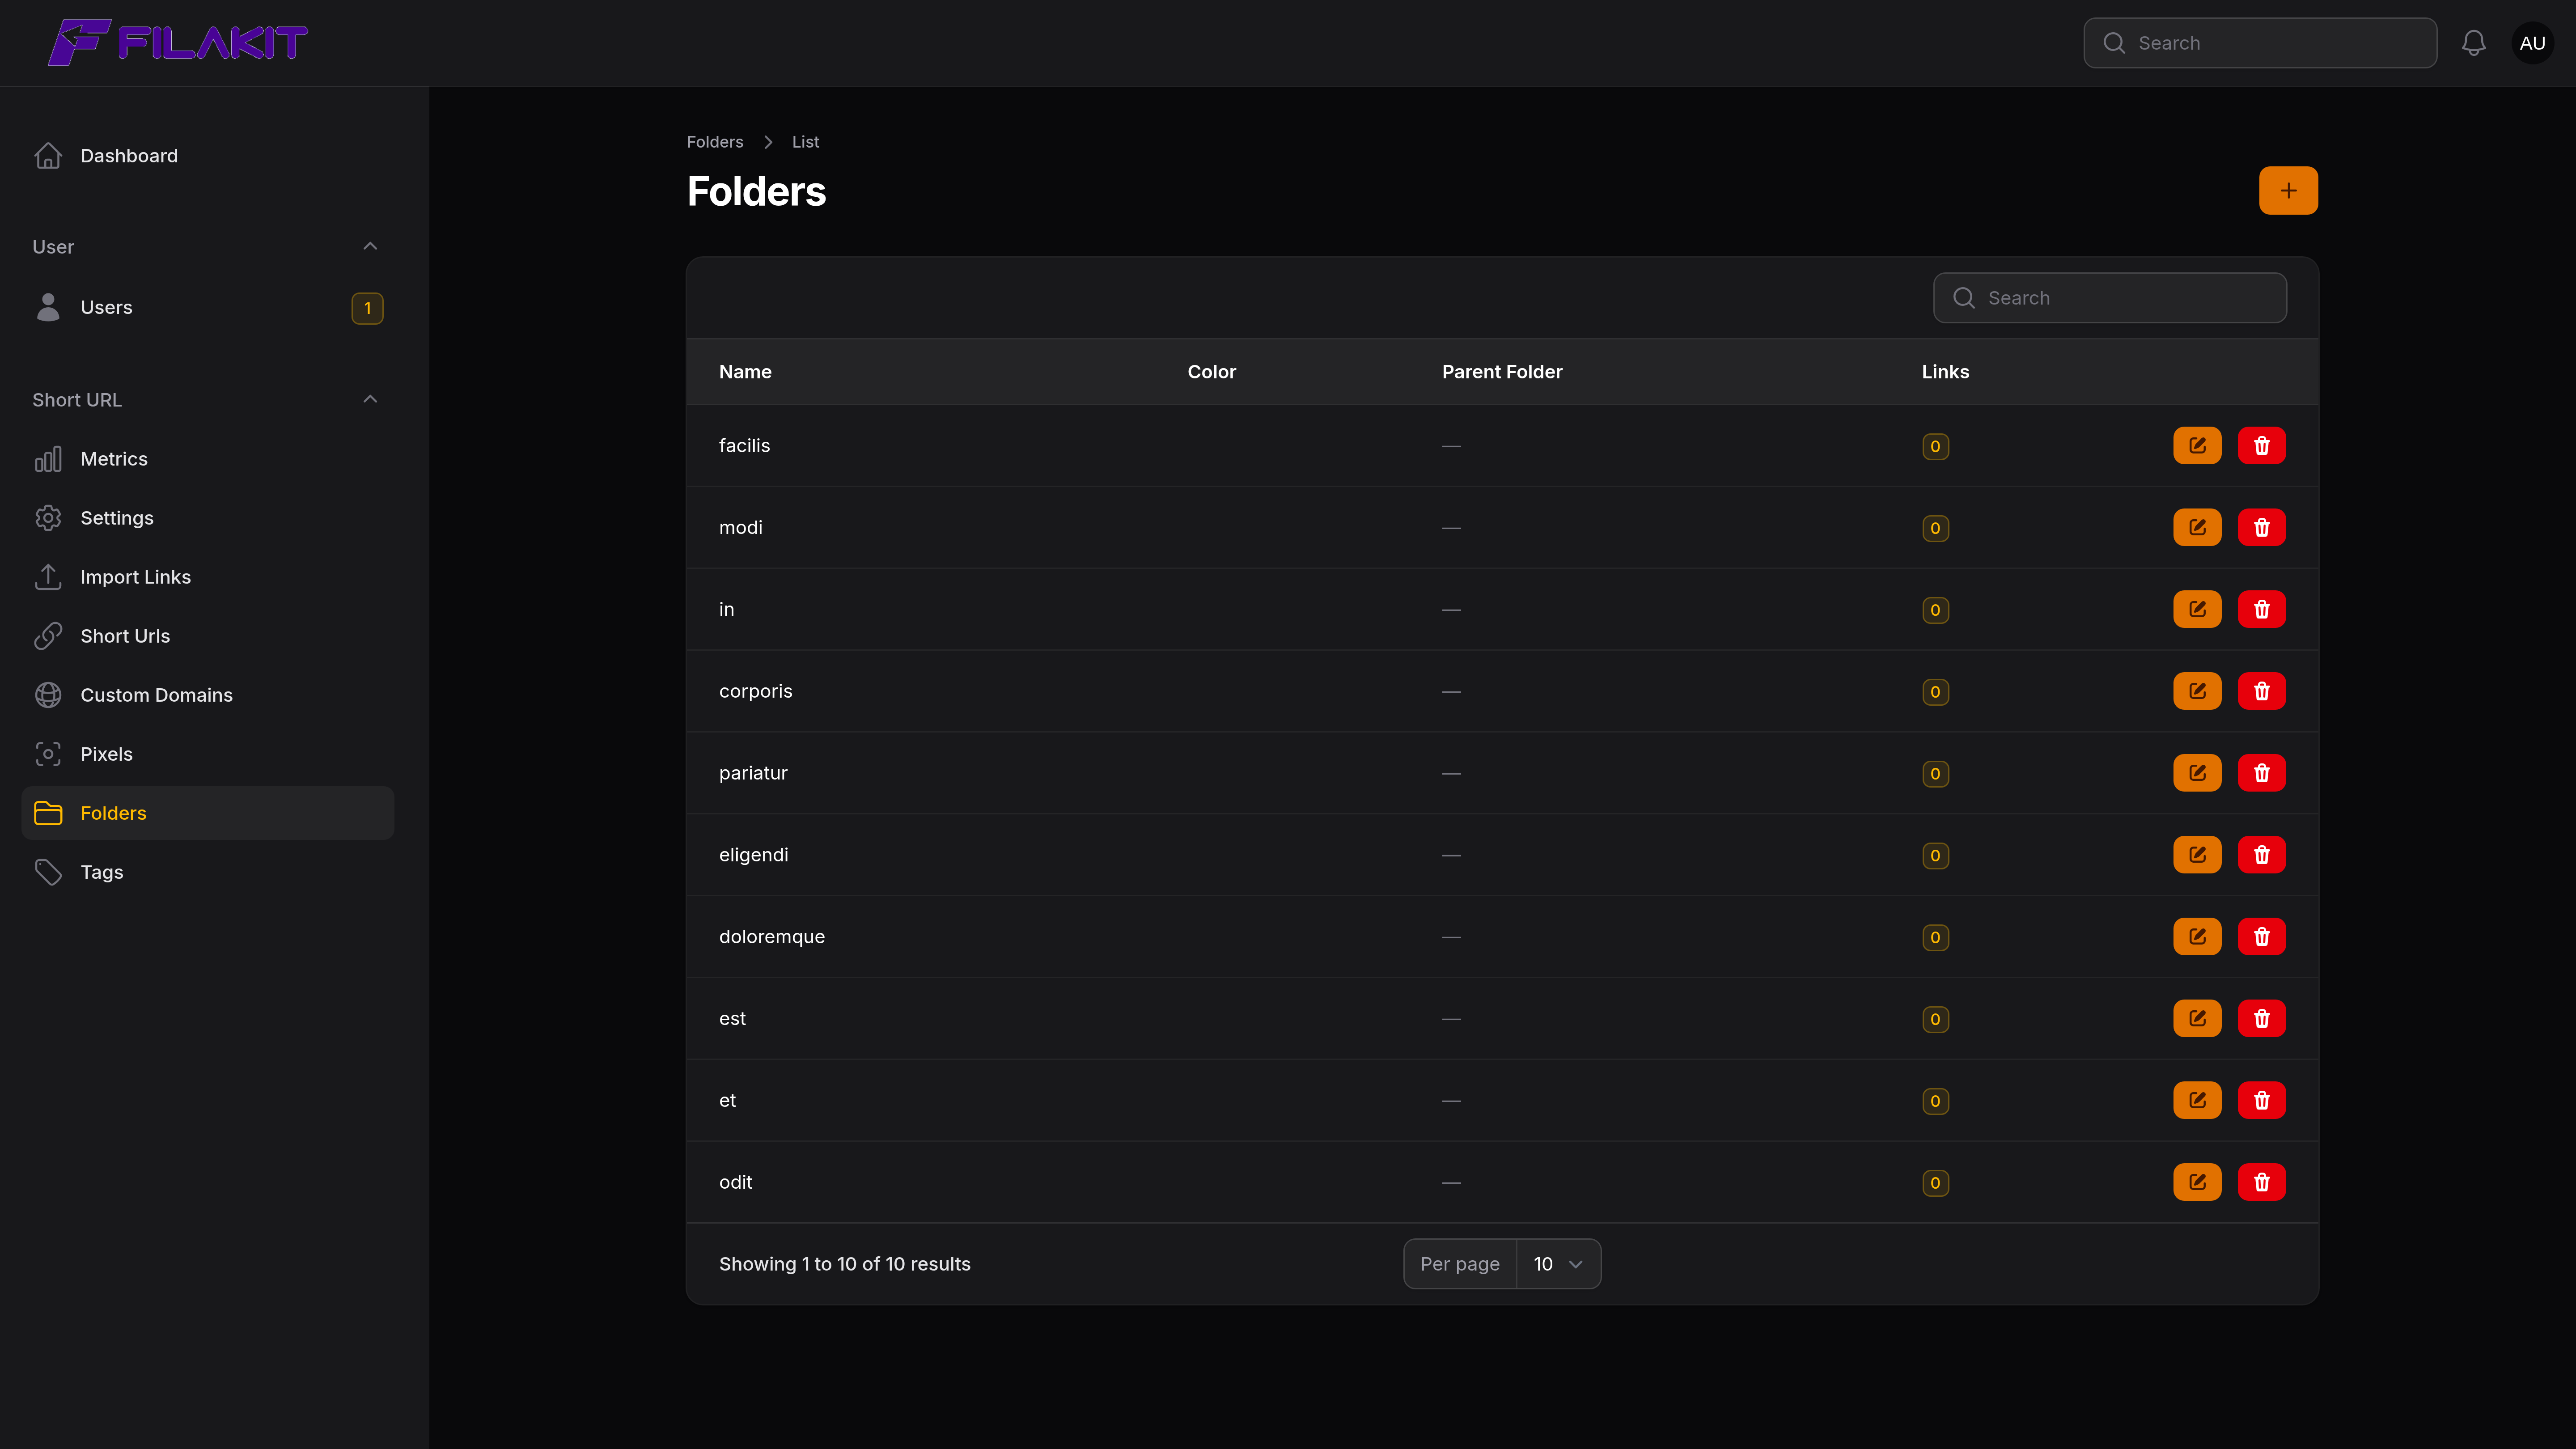
Task: Edit the et folder
Action: (2197, 1101)
